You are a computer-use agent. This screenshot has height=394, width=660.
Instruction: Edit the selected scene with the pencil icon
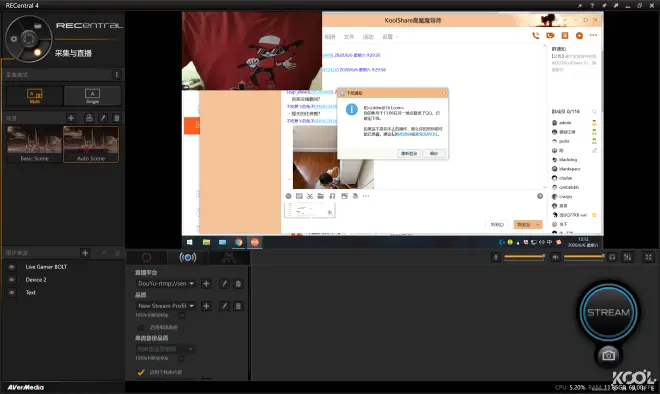[103, 118]
